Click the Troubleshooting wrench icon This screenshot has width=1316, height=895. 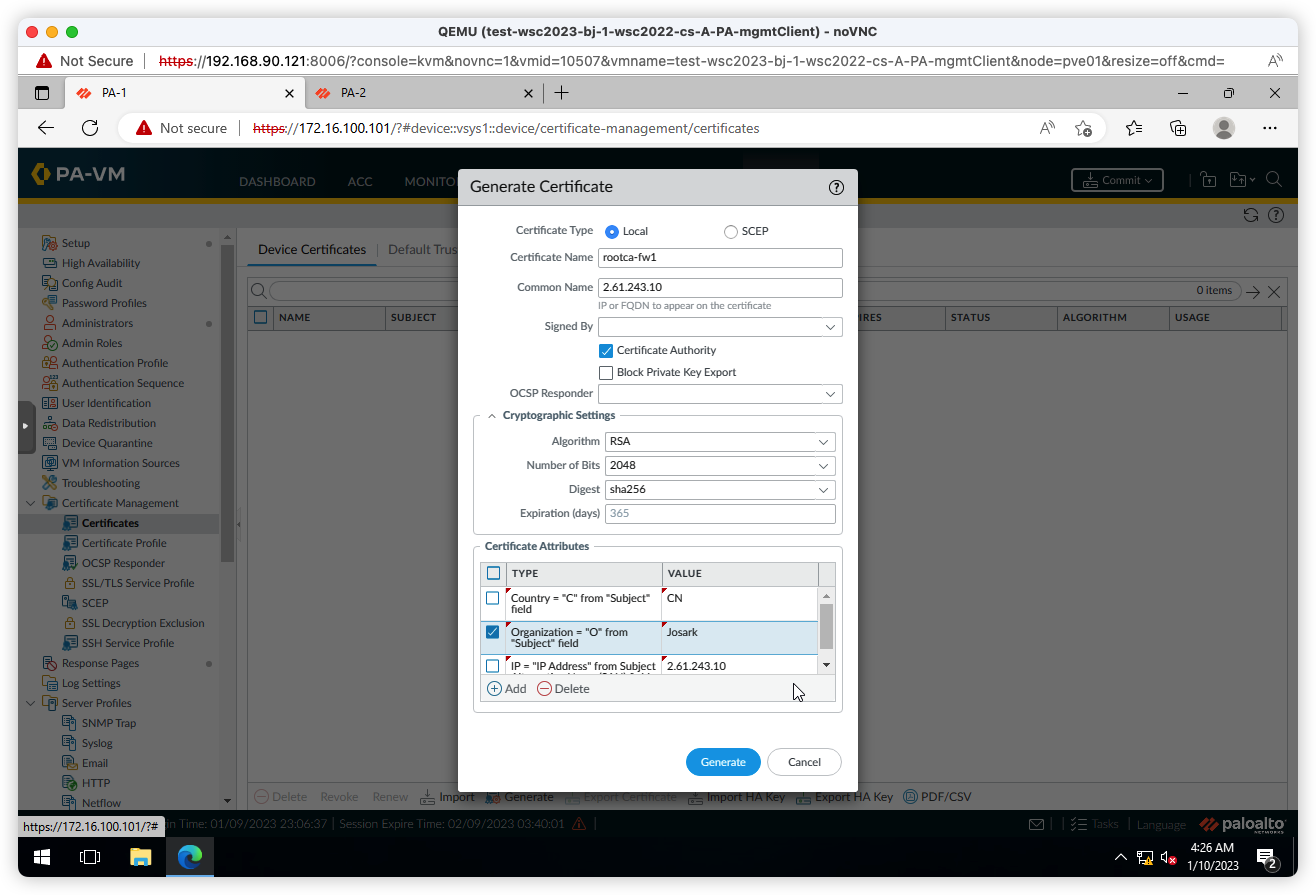coord(50,483)
